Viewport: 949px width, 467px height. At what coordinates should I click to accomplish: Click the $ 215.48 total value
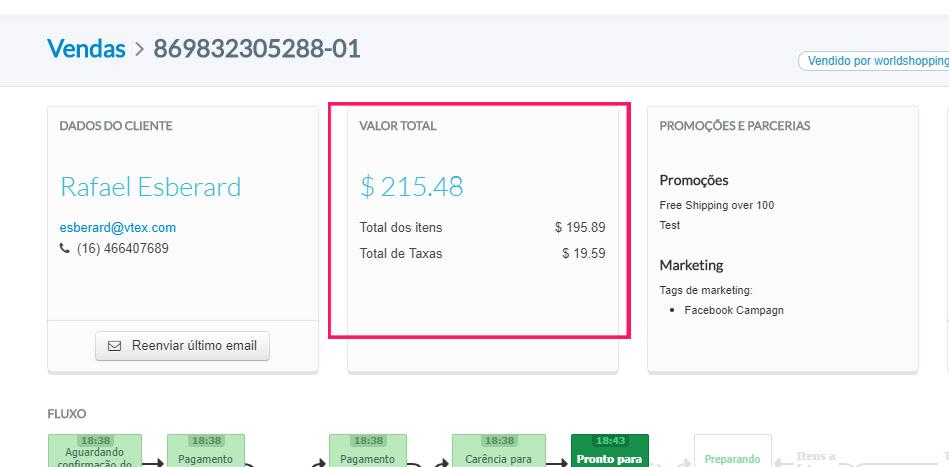411,186
